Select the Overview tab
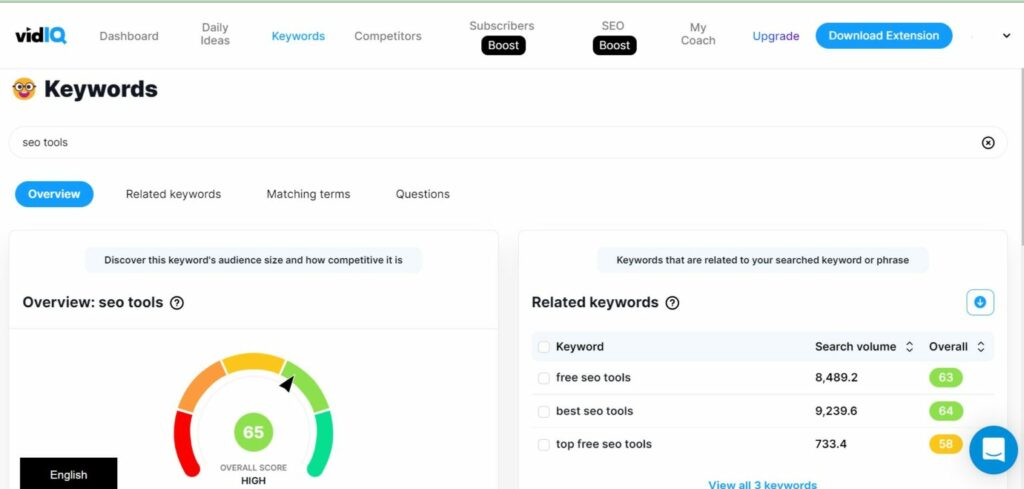This screenshot has height=489, width=1024. [x=54, y=194]
